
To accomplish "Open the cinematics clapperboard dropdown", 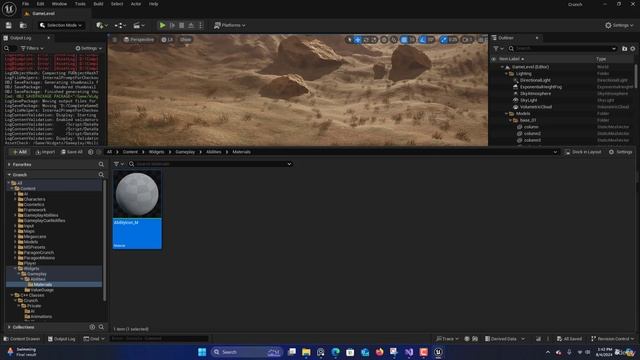I will click(x=138, y=25).
